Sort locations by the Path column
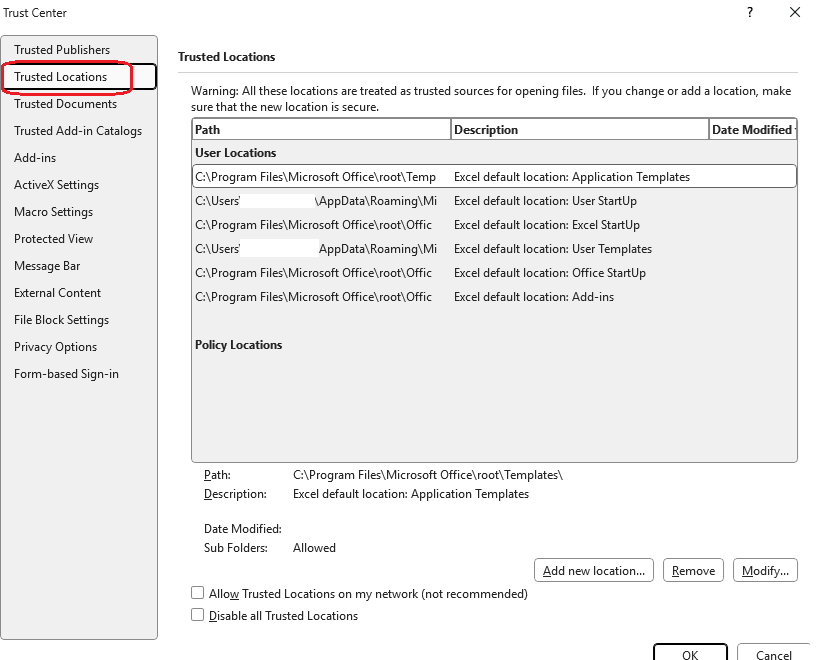Viewport: 827px width, 660px height. 320,129
